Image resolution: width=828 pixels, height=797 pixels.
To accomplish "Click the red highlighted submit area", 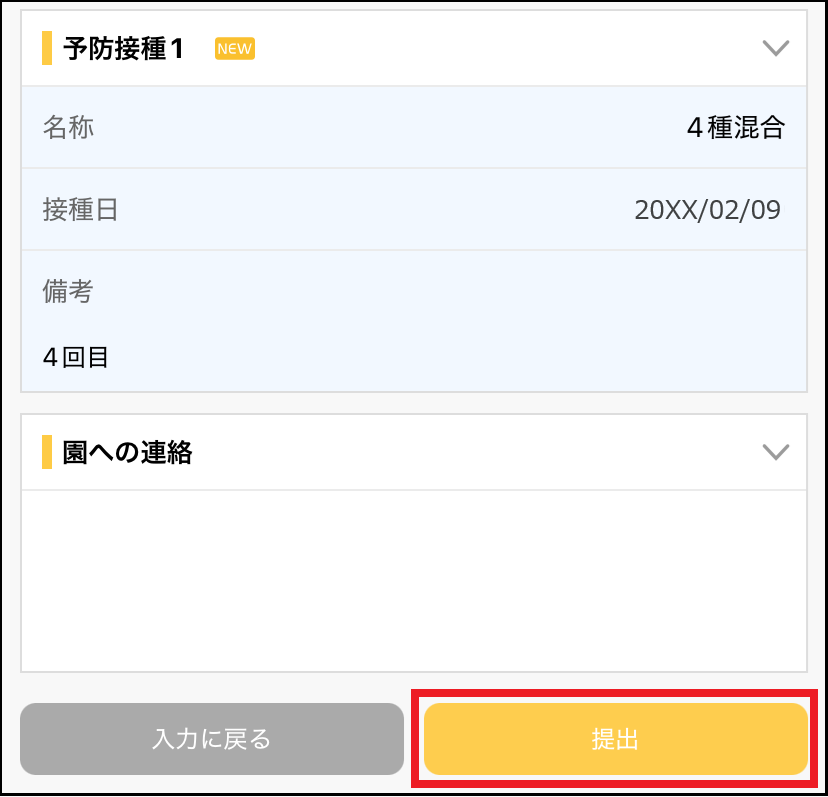I will [x=614, y=738].
